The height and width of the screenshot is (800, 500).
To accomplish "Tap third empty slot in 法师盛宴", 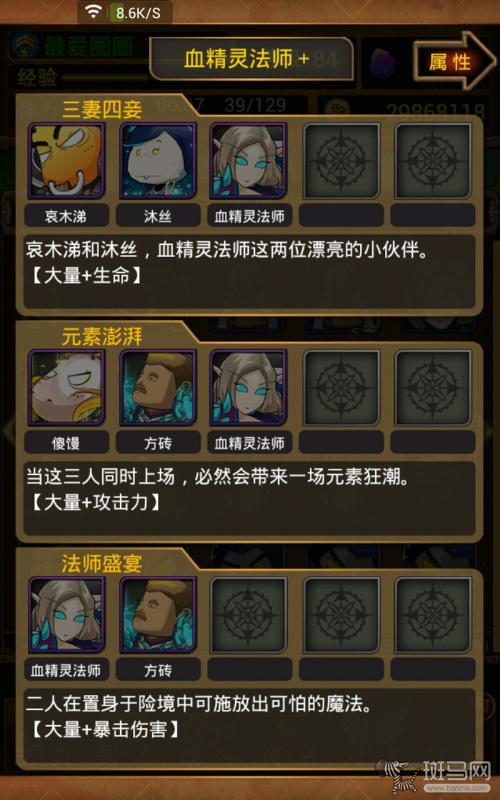I will [249, 615].
